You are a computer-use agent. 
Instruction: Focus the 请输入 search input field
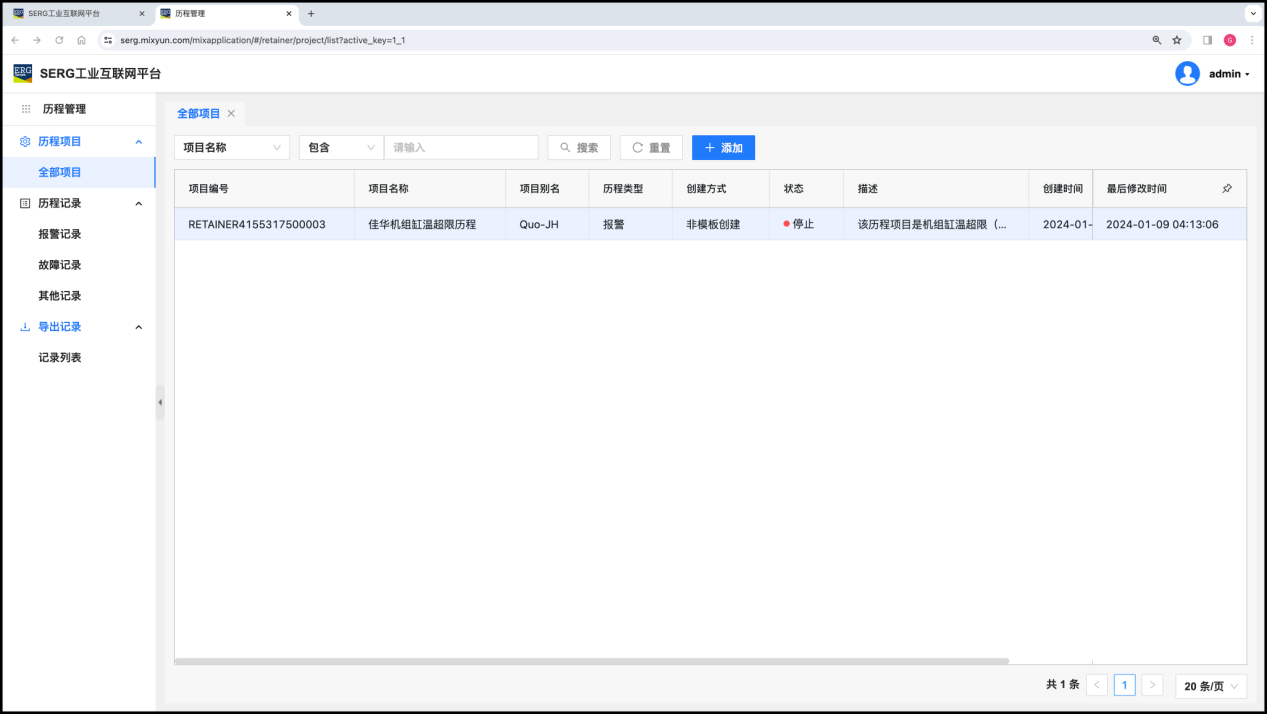tap(461, 148)
